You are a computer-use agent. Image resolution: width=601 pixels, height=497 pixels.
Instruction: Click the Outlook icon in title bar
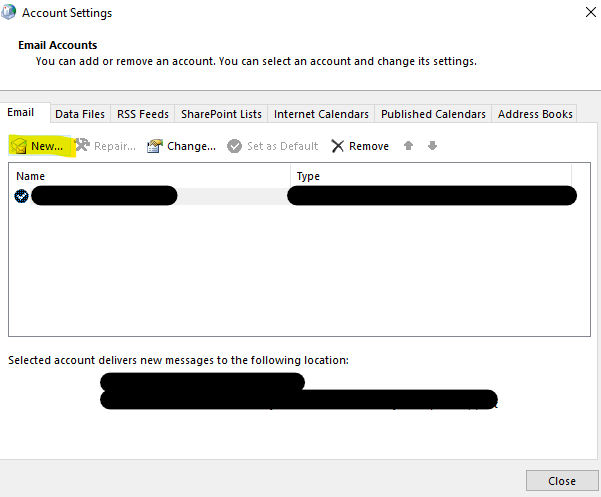11,13
